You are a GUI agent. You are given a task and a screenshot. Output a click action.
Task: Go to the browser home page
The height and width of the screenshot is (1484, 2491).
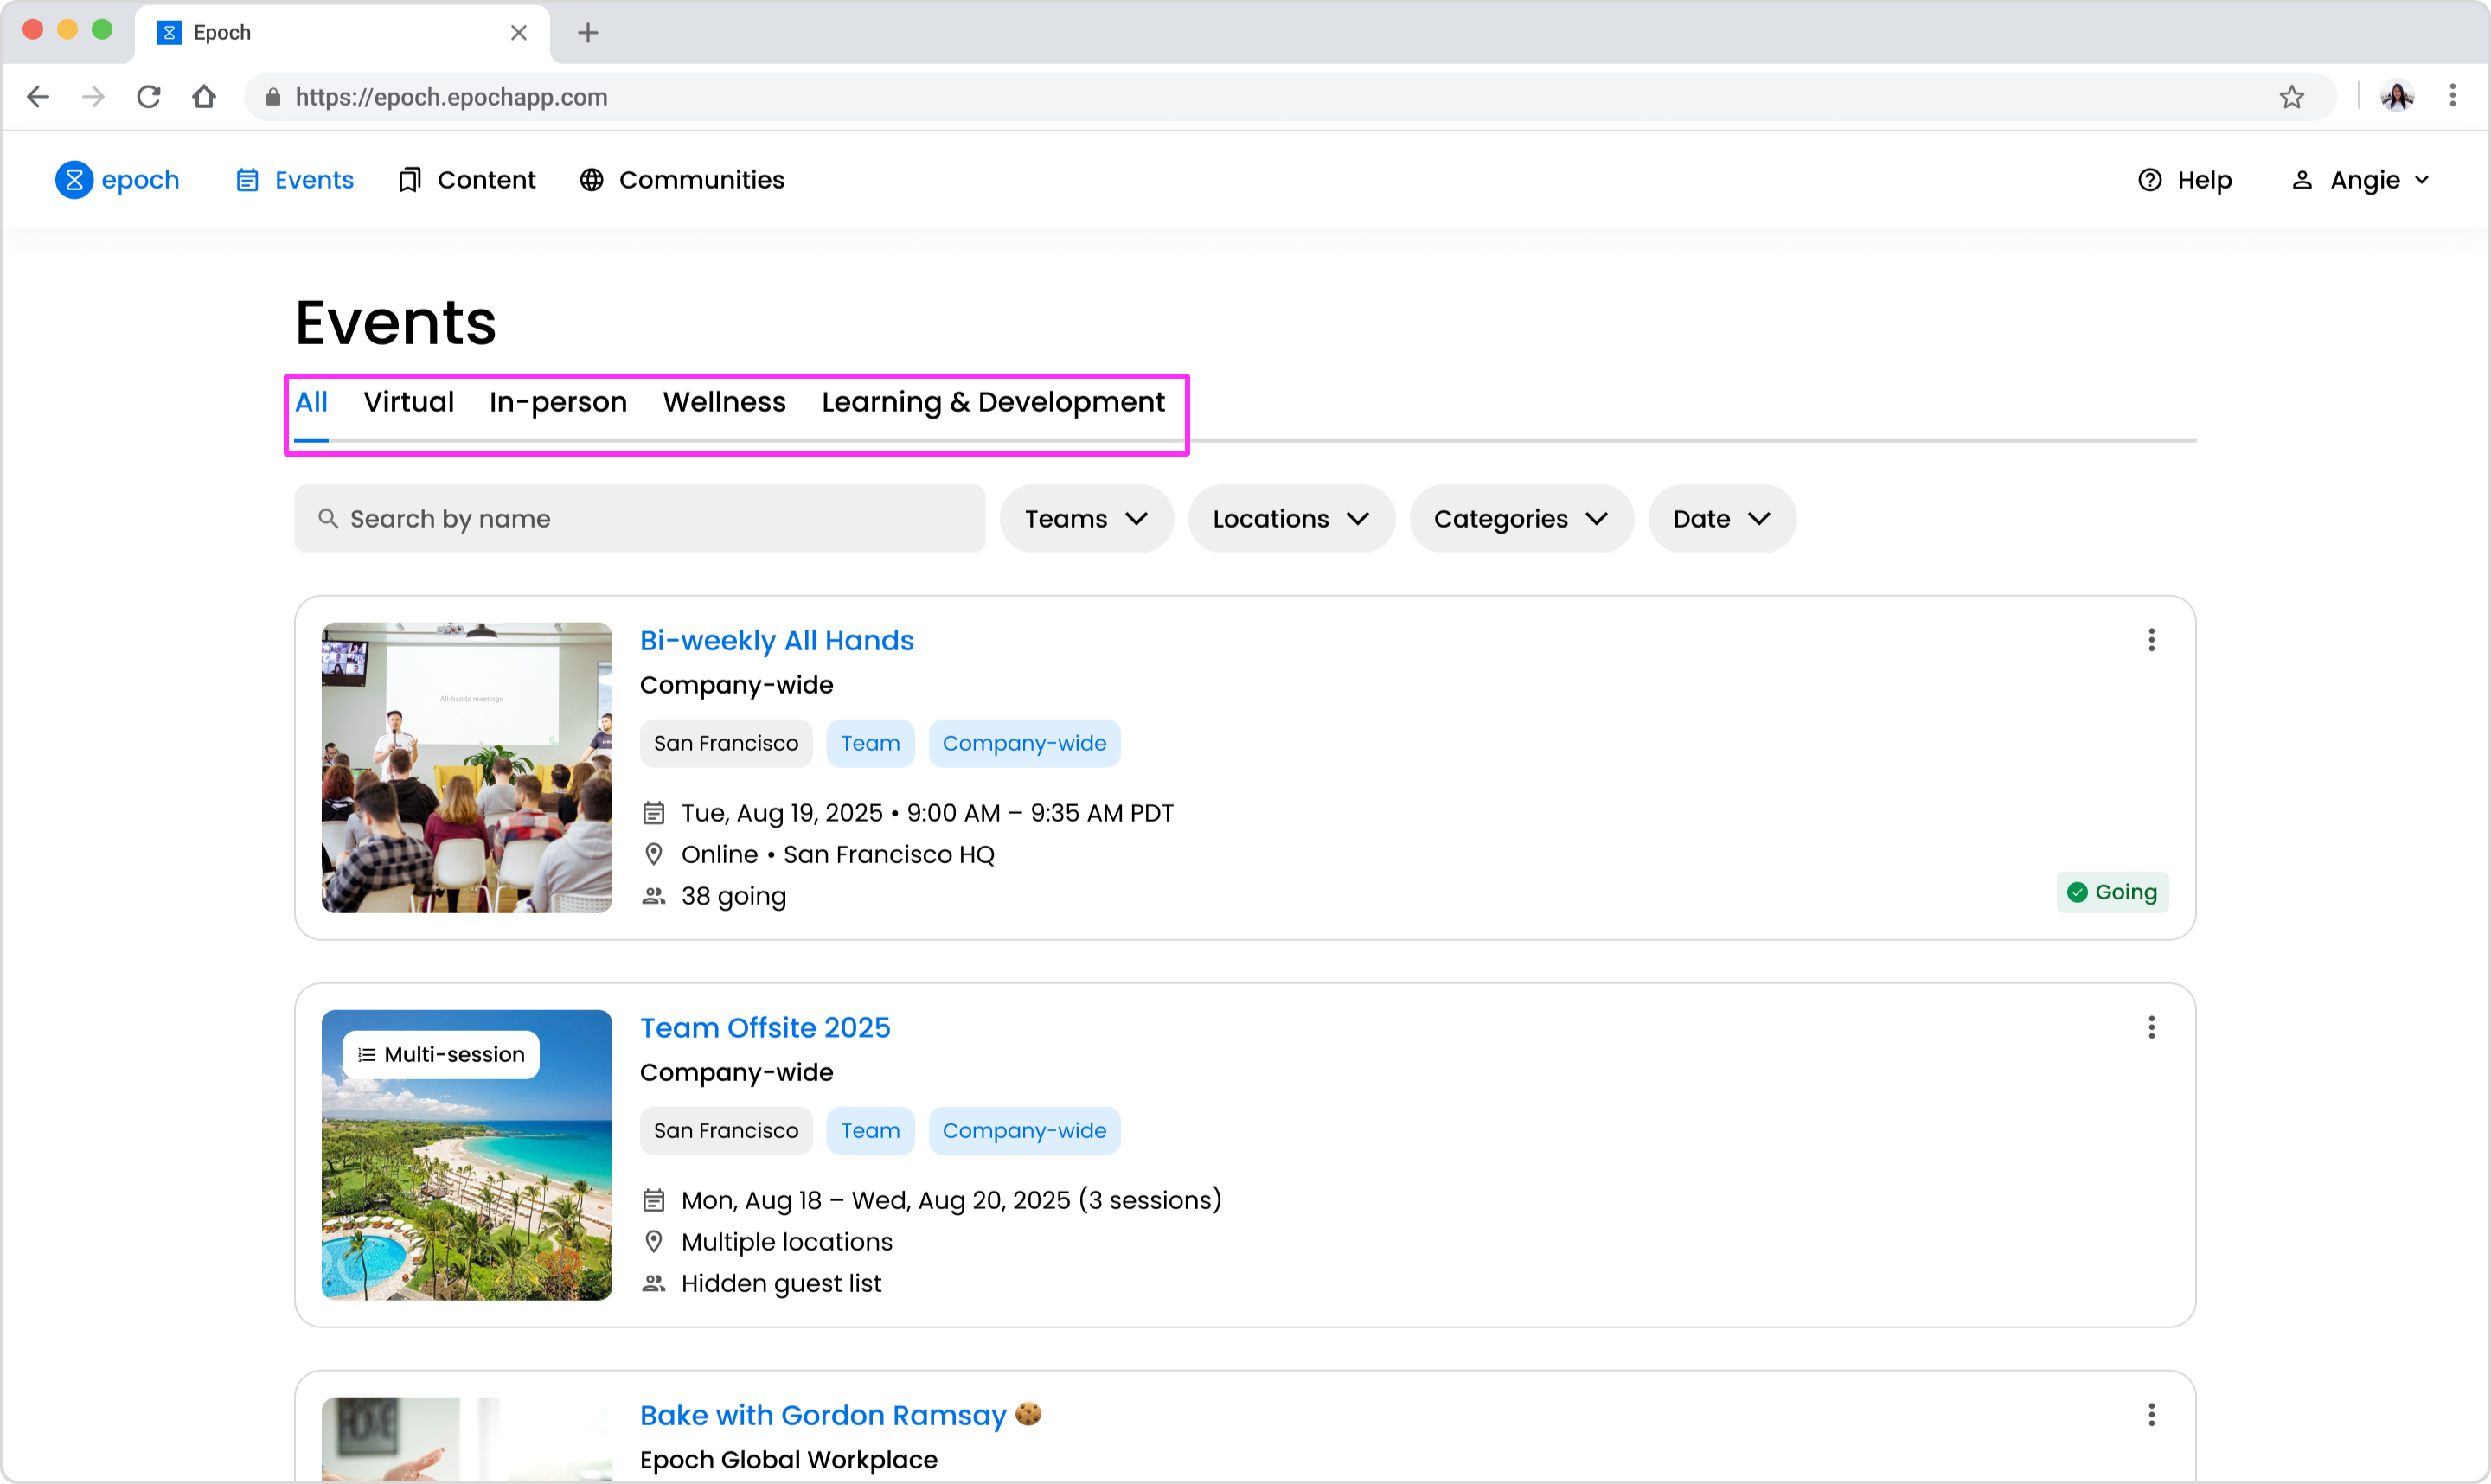(x=204, y=97)
